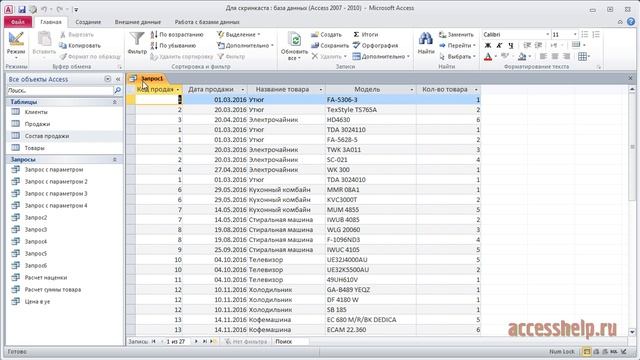Open table Состав продажи
Image resolution: width=640 pixels, height=360 pixels.
(47, 136)
